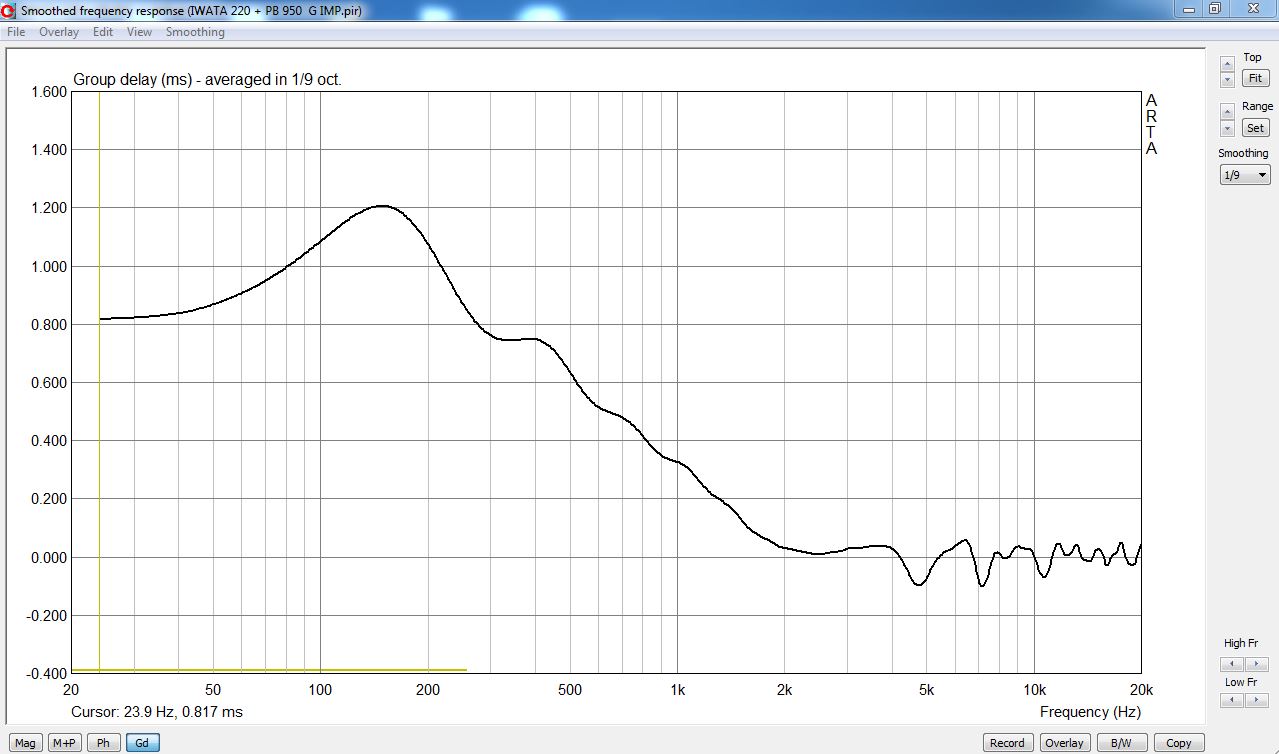Click the Fit button
The width and height of the screenshot is (1279, 754).
coord(1254,78)
